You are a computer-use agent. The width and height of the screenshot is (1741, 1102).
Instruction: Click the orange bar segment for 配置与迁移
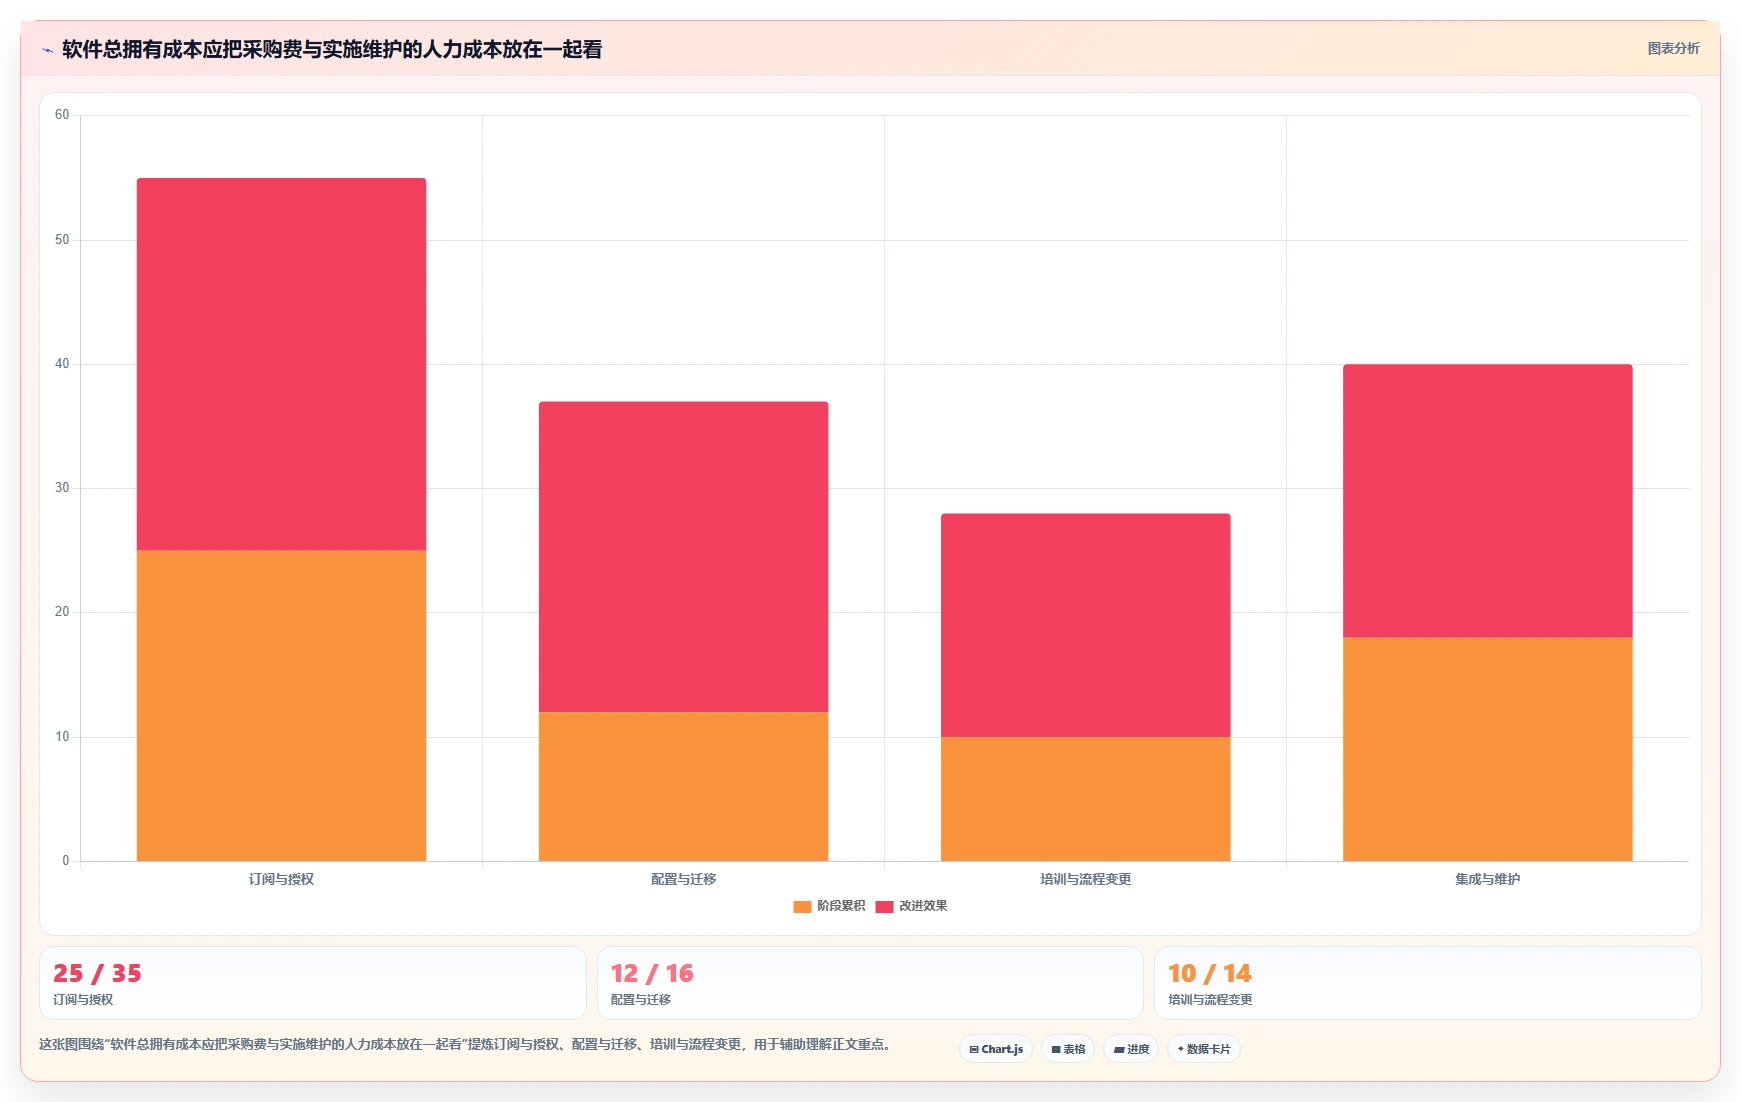click(x=683, y=786)
